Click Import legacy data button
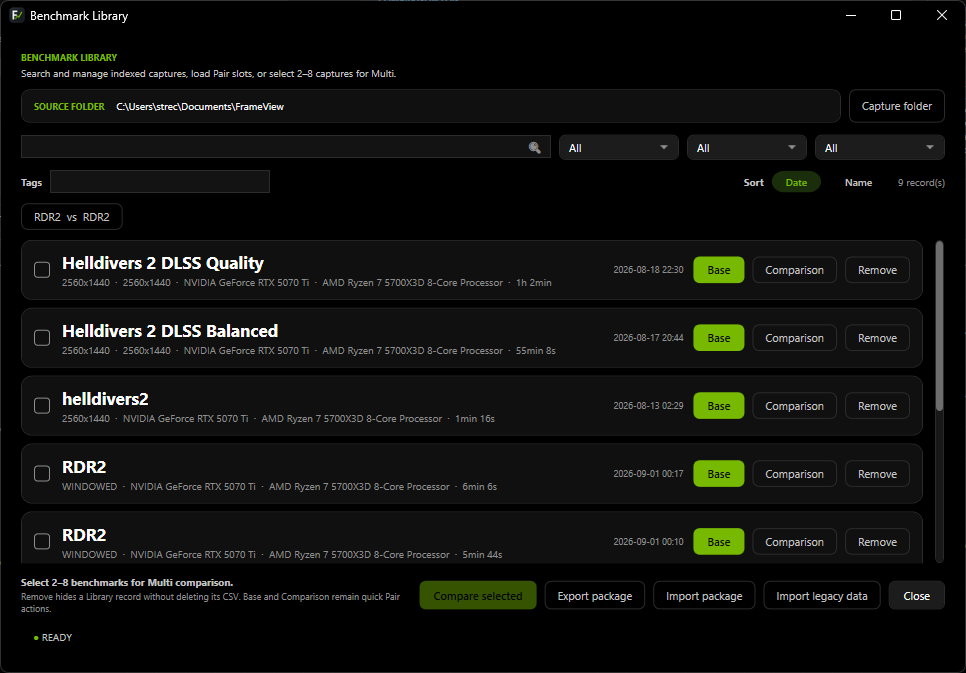This screenshot has height=673, width=966. point(822,595)
